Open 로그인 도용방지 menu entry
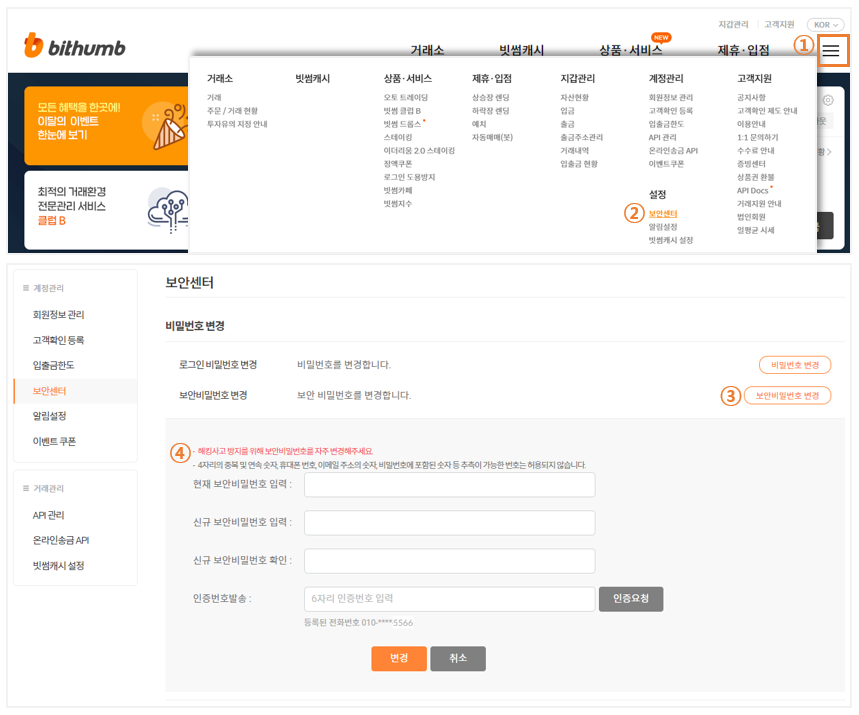The width and height of the screenshot is (859, 715). 409,177
